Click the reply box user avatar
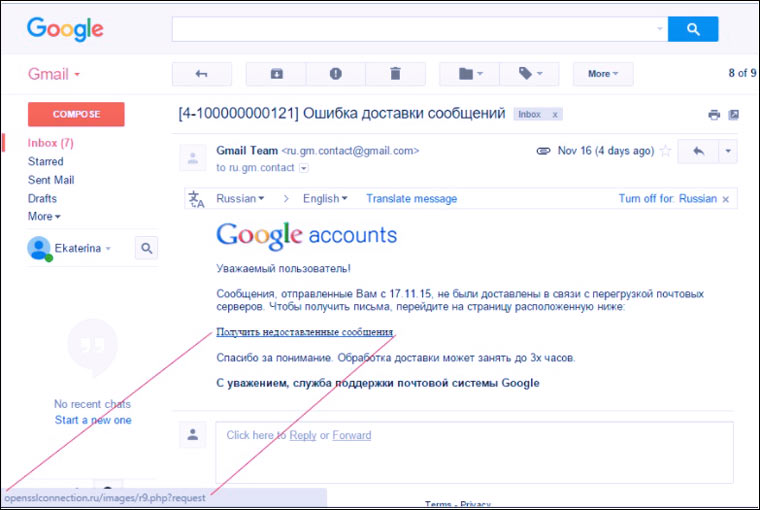Image resolution: width=760 pixels, height=510 pixels. pos(193,434)
